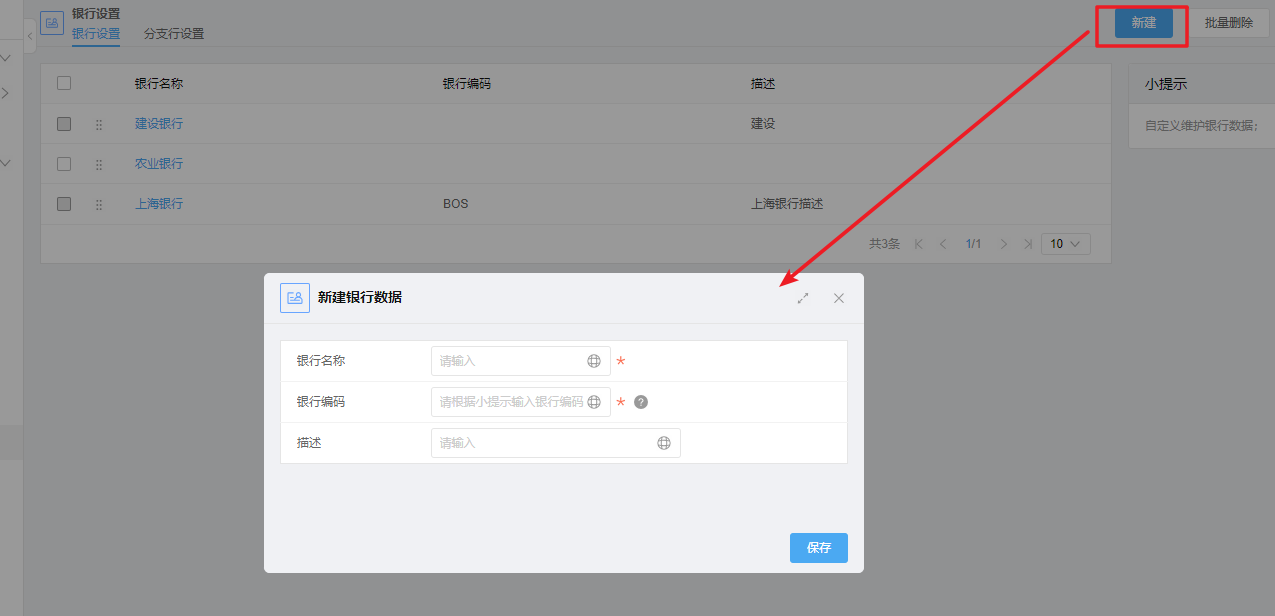Click drag handle for 农业银行 row
The width and height of the screenshot is (1275, 616).
(99, 164)
